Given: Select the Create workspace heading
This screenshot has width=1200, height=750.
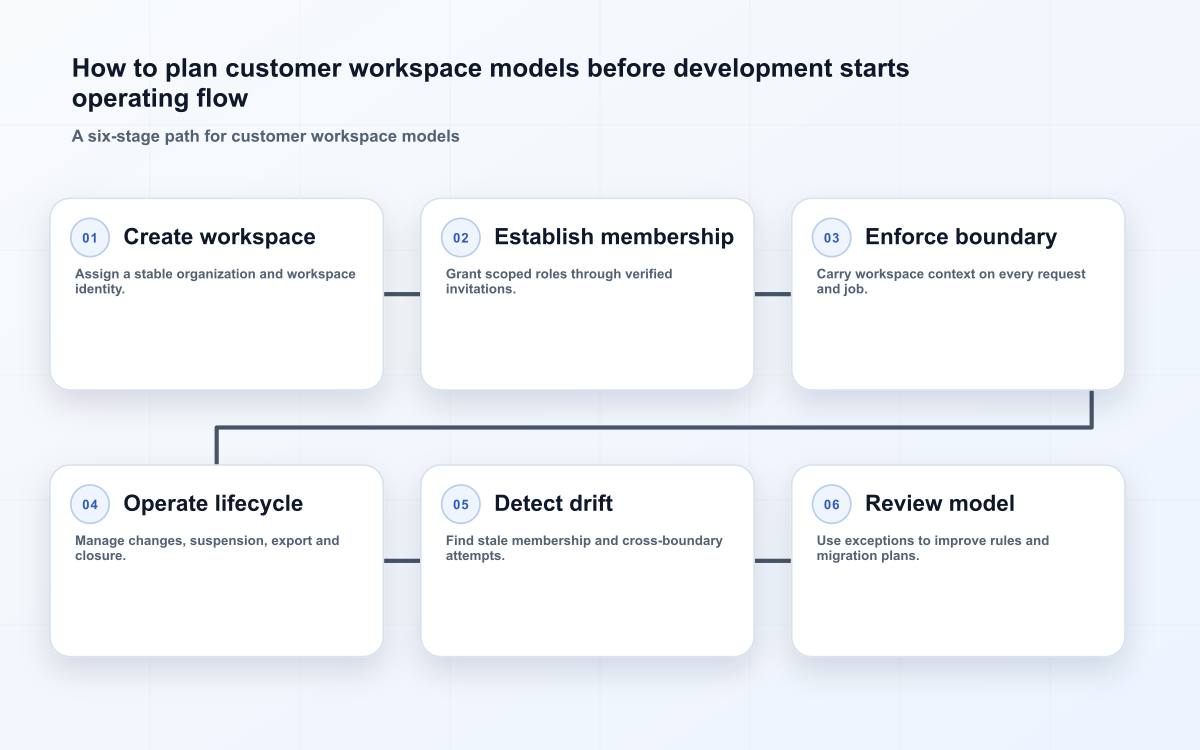Looking at the screenshot, I should point(219,237).
